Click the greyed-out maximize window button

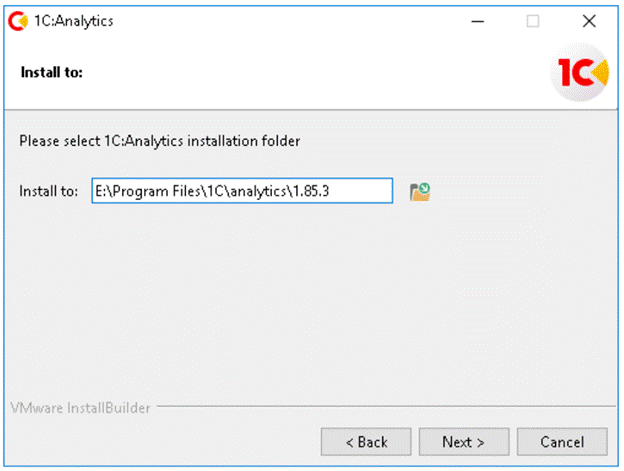click(x=533, y=21)
